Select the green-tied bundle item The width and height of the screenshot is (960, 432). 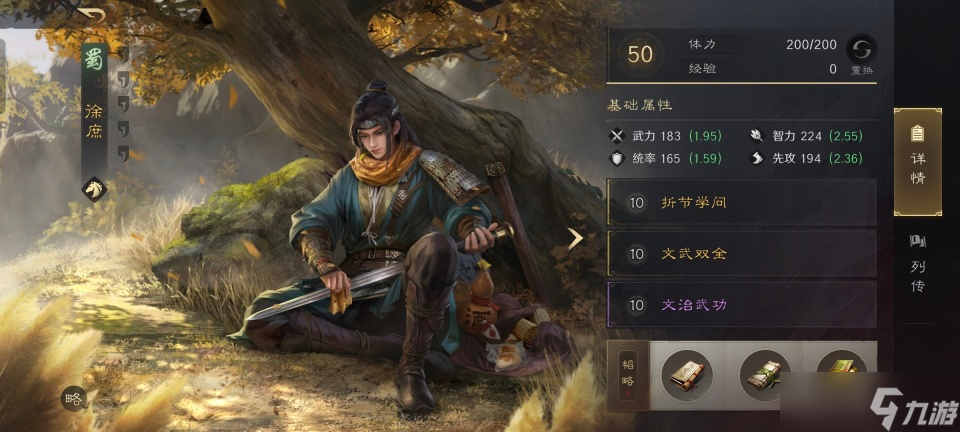765,375
